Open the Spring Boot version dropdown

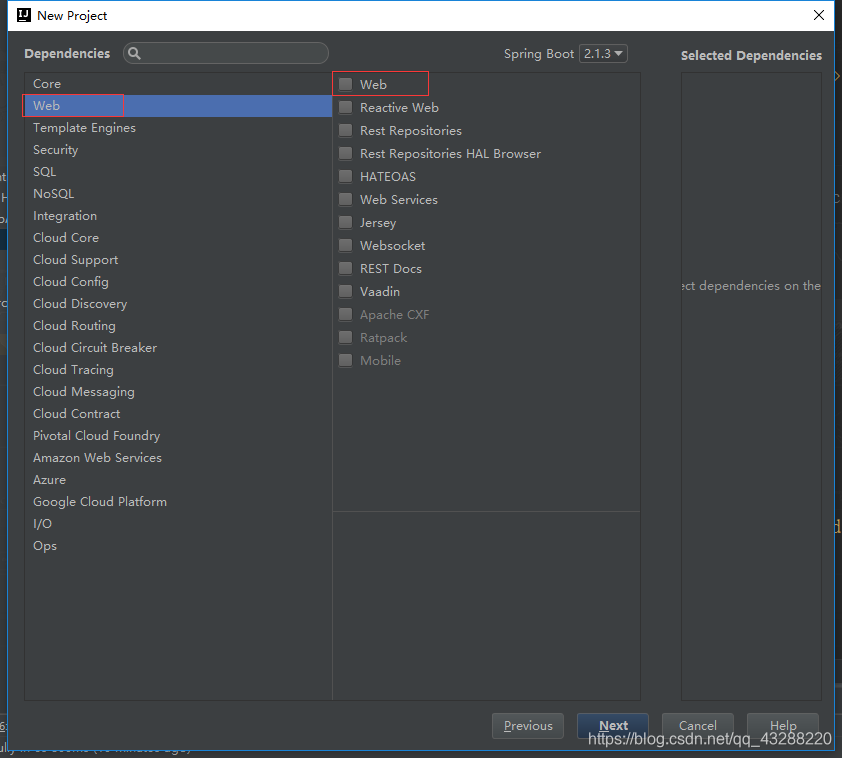pos(603,54)
